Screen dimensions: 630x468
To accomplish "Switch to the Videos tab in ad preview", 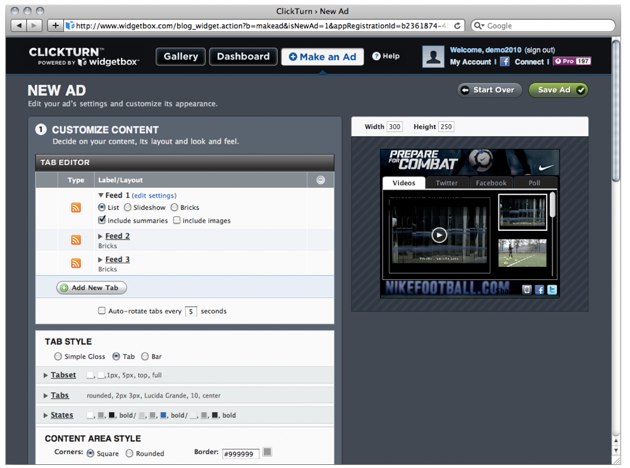I will click(x=403, y=183).
